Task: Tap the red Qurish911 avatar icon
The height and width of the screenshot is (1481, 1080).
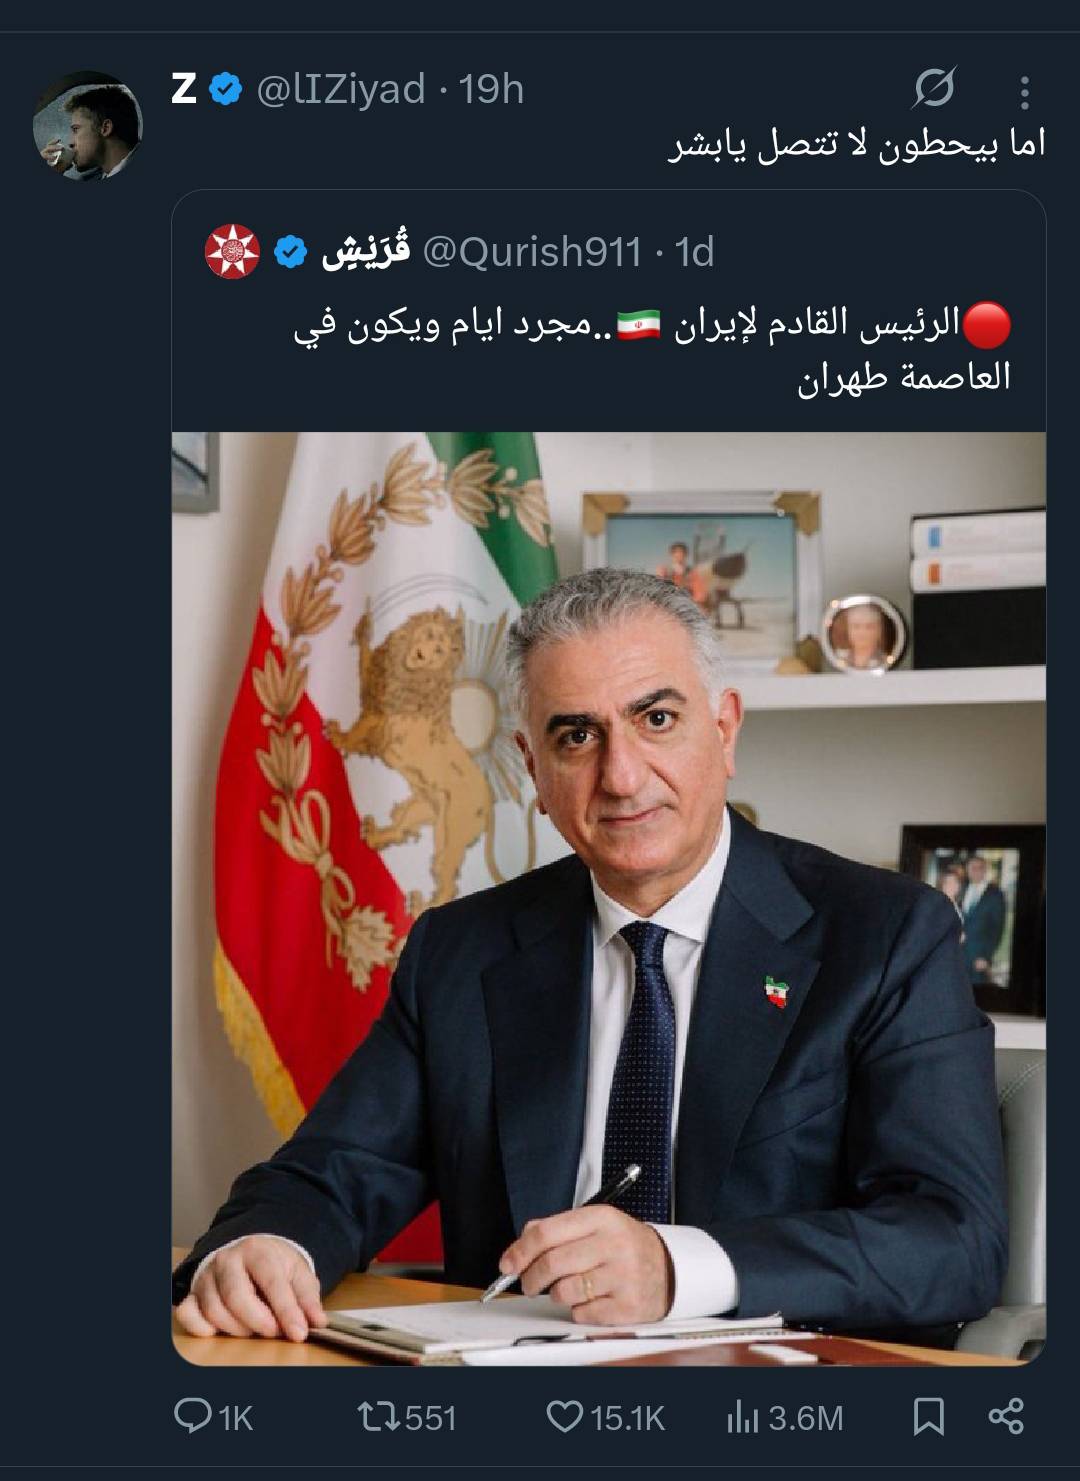Action: [232, 252]
